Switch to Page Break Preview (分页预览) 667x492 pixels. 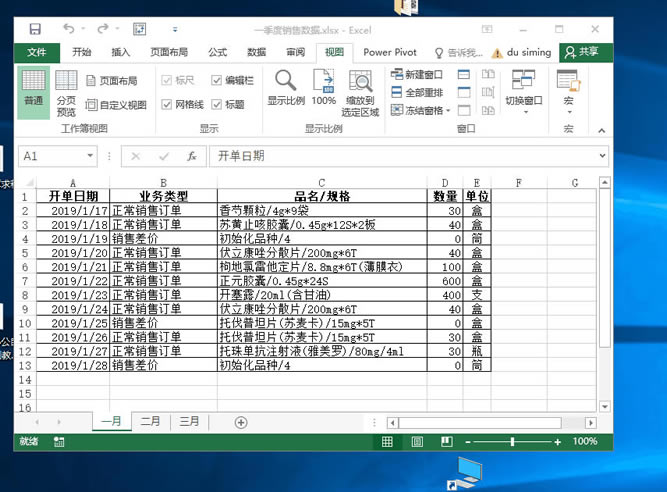(x=66, y=93)
